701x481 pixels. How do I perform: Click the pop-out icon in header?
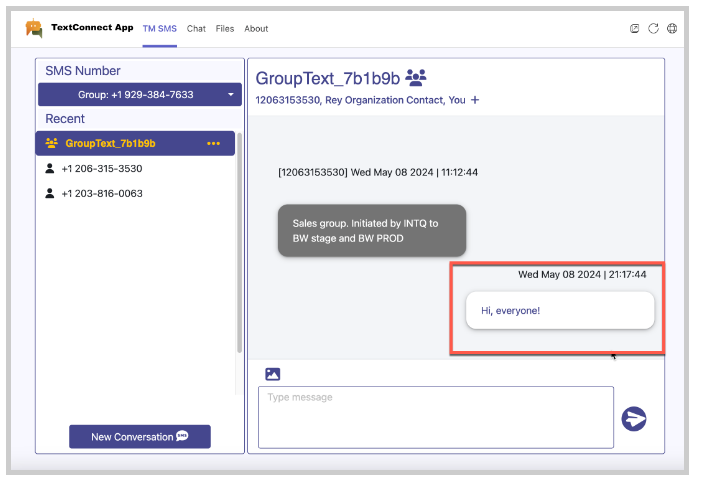635,28
